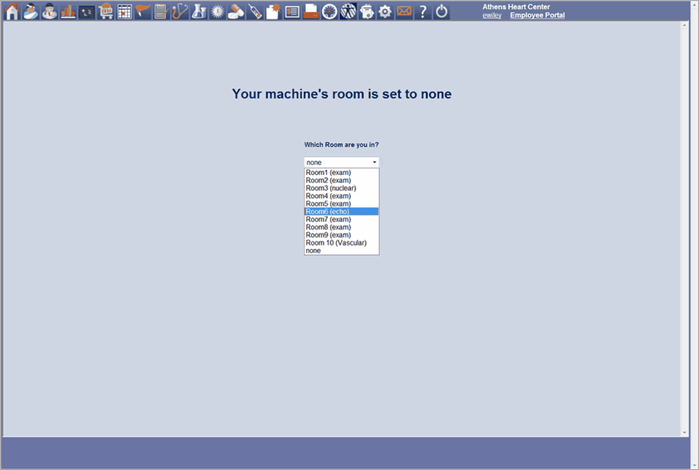The image size is (699, 470).
Task: Click the power logout icon
Action: click(442, 12)
